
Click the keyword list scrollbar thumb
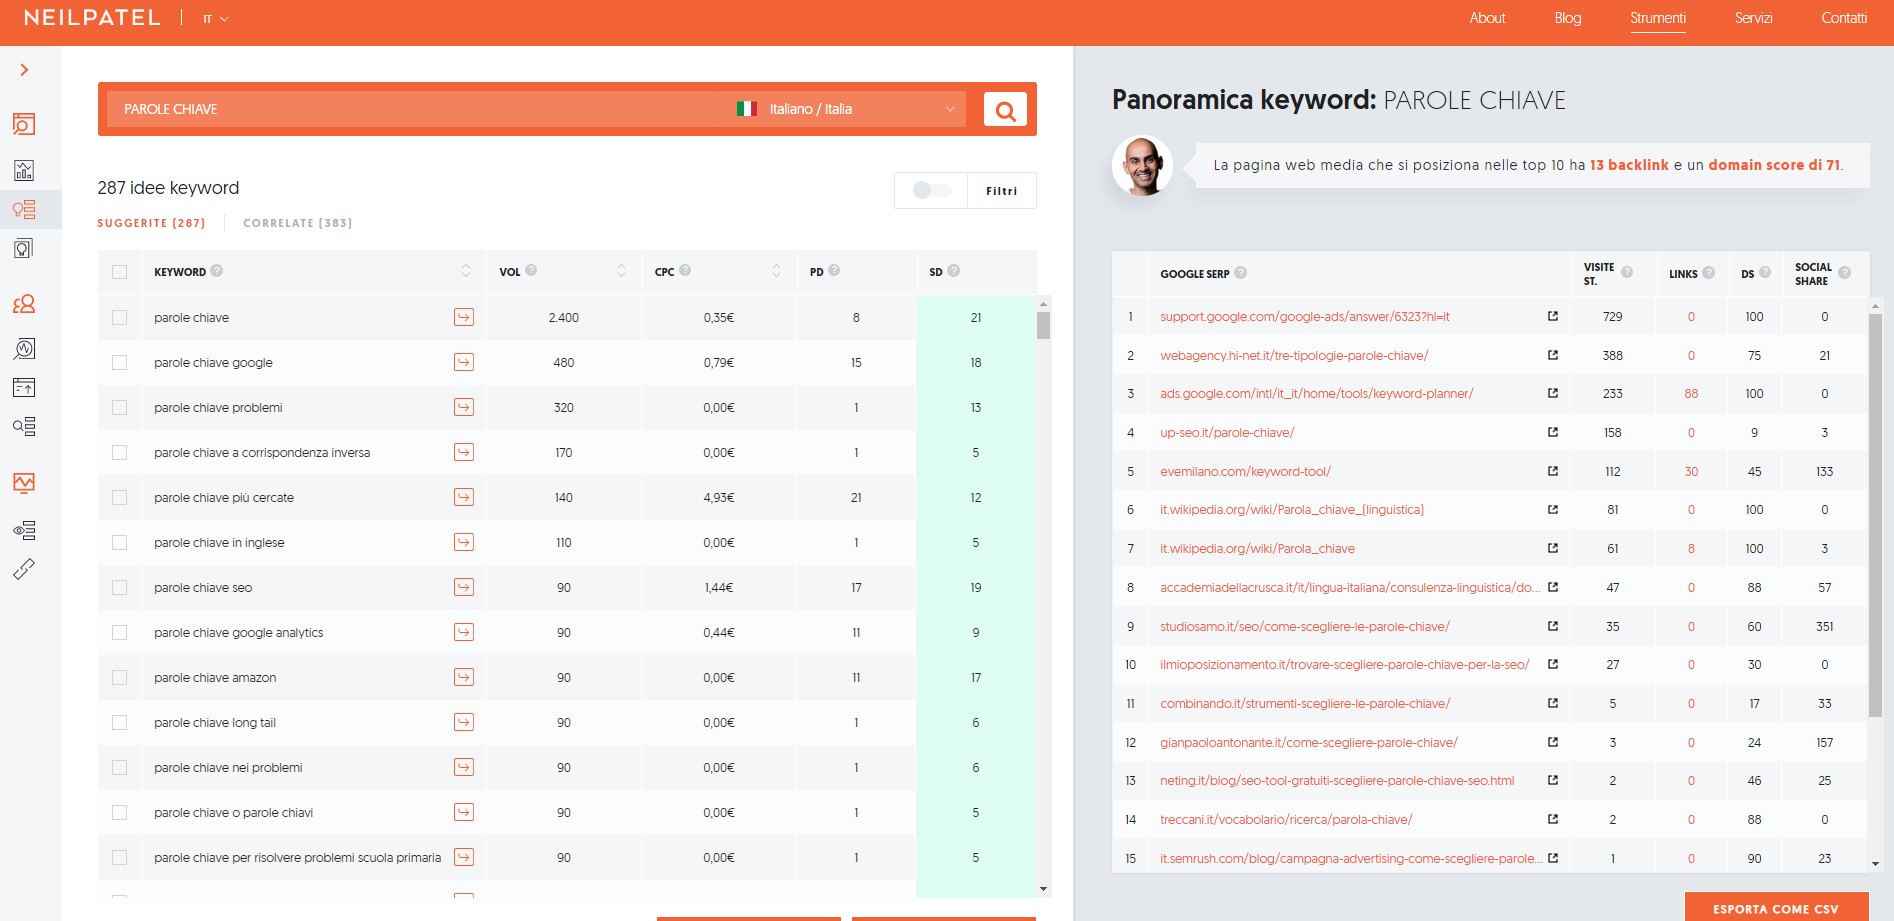point(1043,325)
